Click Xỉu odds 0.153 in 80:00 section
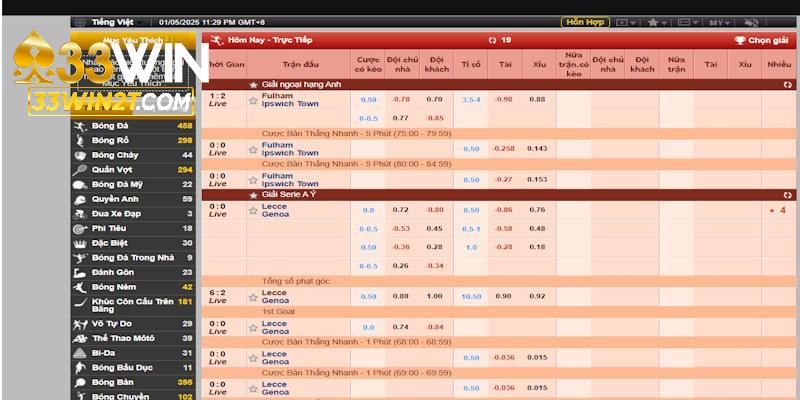 coord(537,180)
